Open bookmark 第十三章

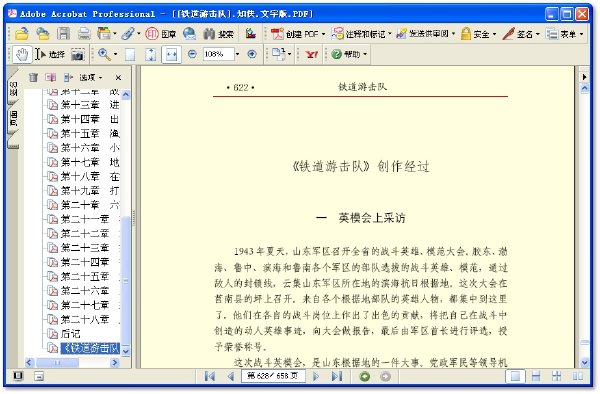(83, 104)
